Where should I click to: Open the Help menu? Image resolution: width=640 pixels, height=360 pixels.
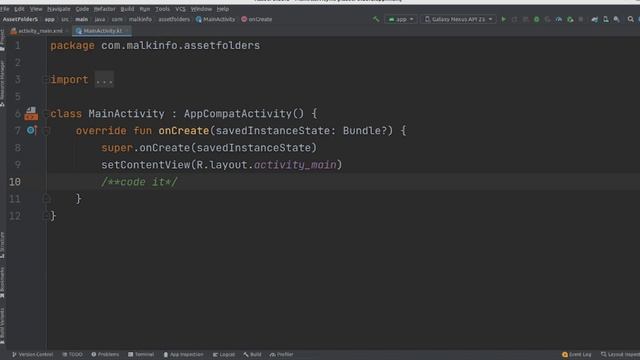click(x=222, y=9)
